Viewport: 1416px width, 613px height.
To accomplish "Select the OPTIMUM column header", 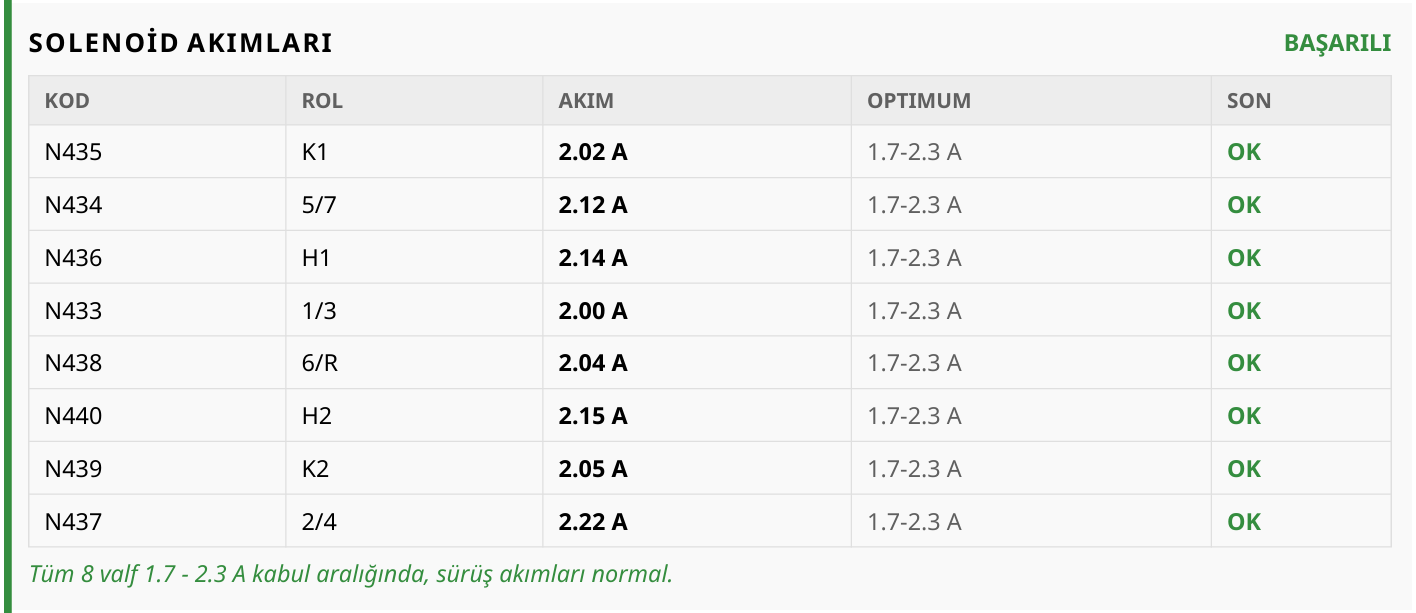I will pyautogui.click(x=919, y=101).
